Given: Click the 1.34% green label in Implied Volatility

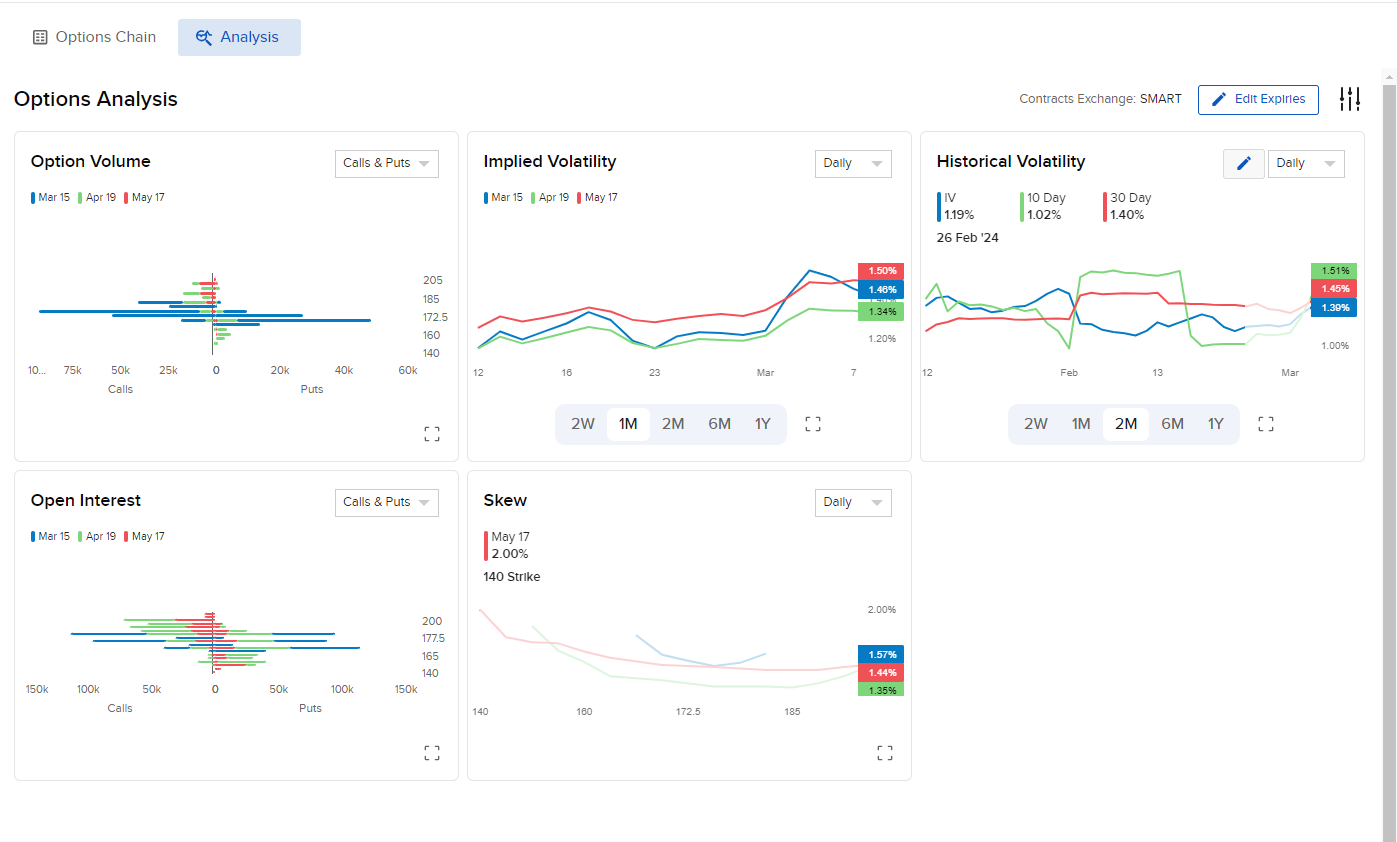Looking at the screenshot, I should point(881,312).
